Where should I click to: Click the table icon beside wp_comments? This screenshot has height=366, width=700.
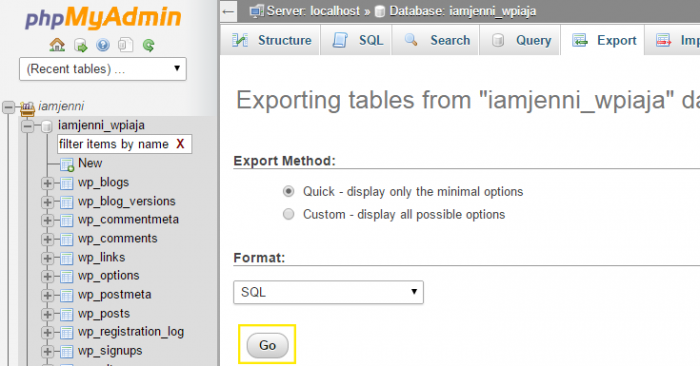tap(67, 240)
